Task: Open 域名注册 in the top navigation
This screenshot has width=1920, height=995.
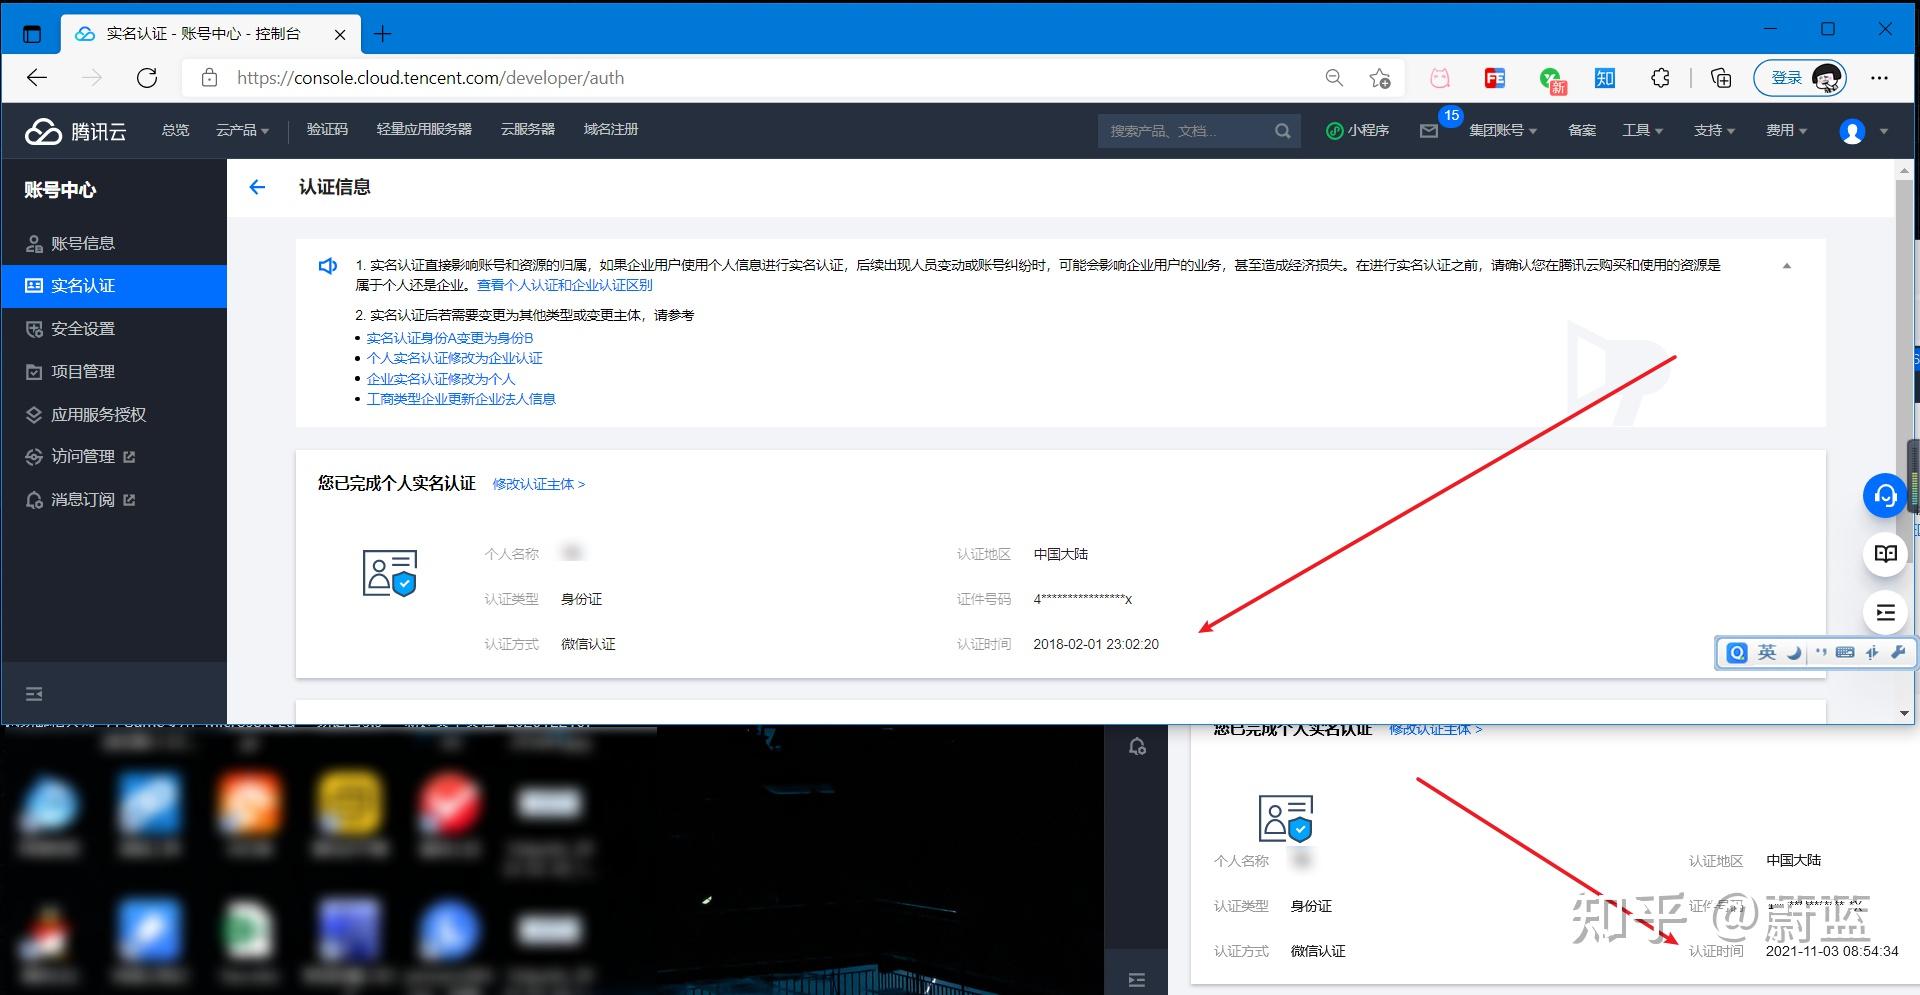Action: pyautogui.click(x=610, y=130)
